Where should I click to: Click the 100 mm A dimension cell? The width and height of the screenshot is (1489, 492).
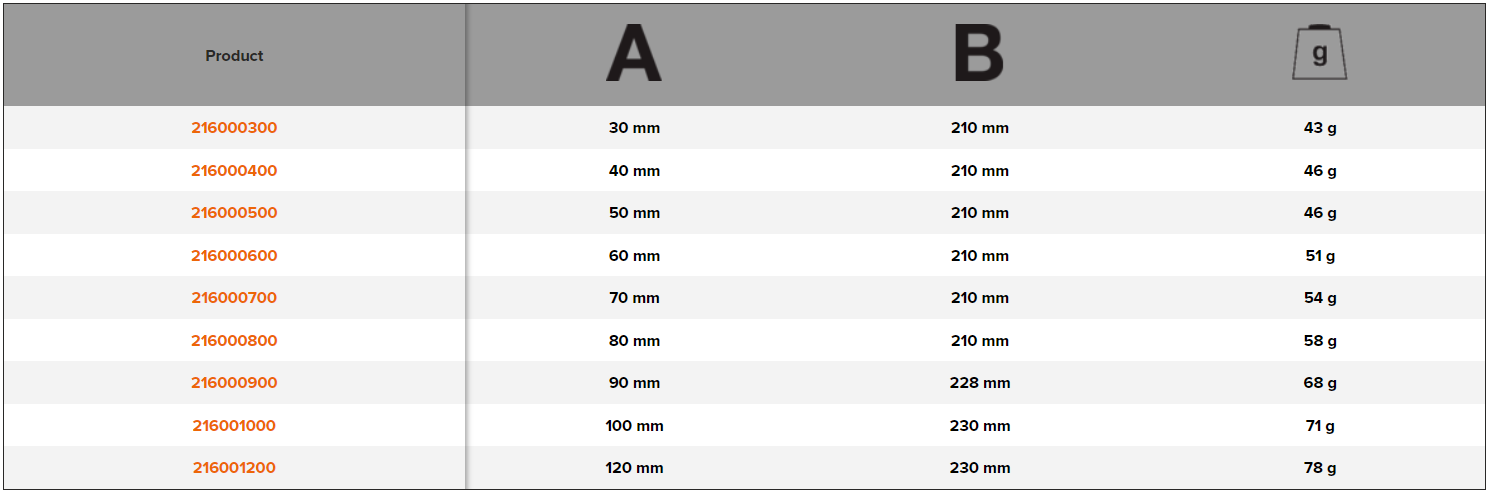pos(634,426)
